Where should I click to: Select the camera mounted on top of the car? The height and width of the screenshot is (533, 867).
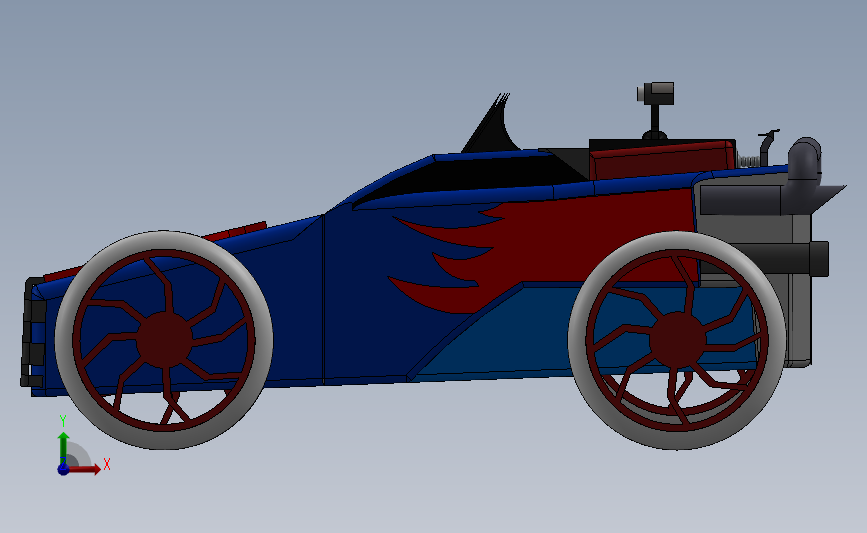656,93
